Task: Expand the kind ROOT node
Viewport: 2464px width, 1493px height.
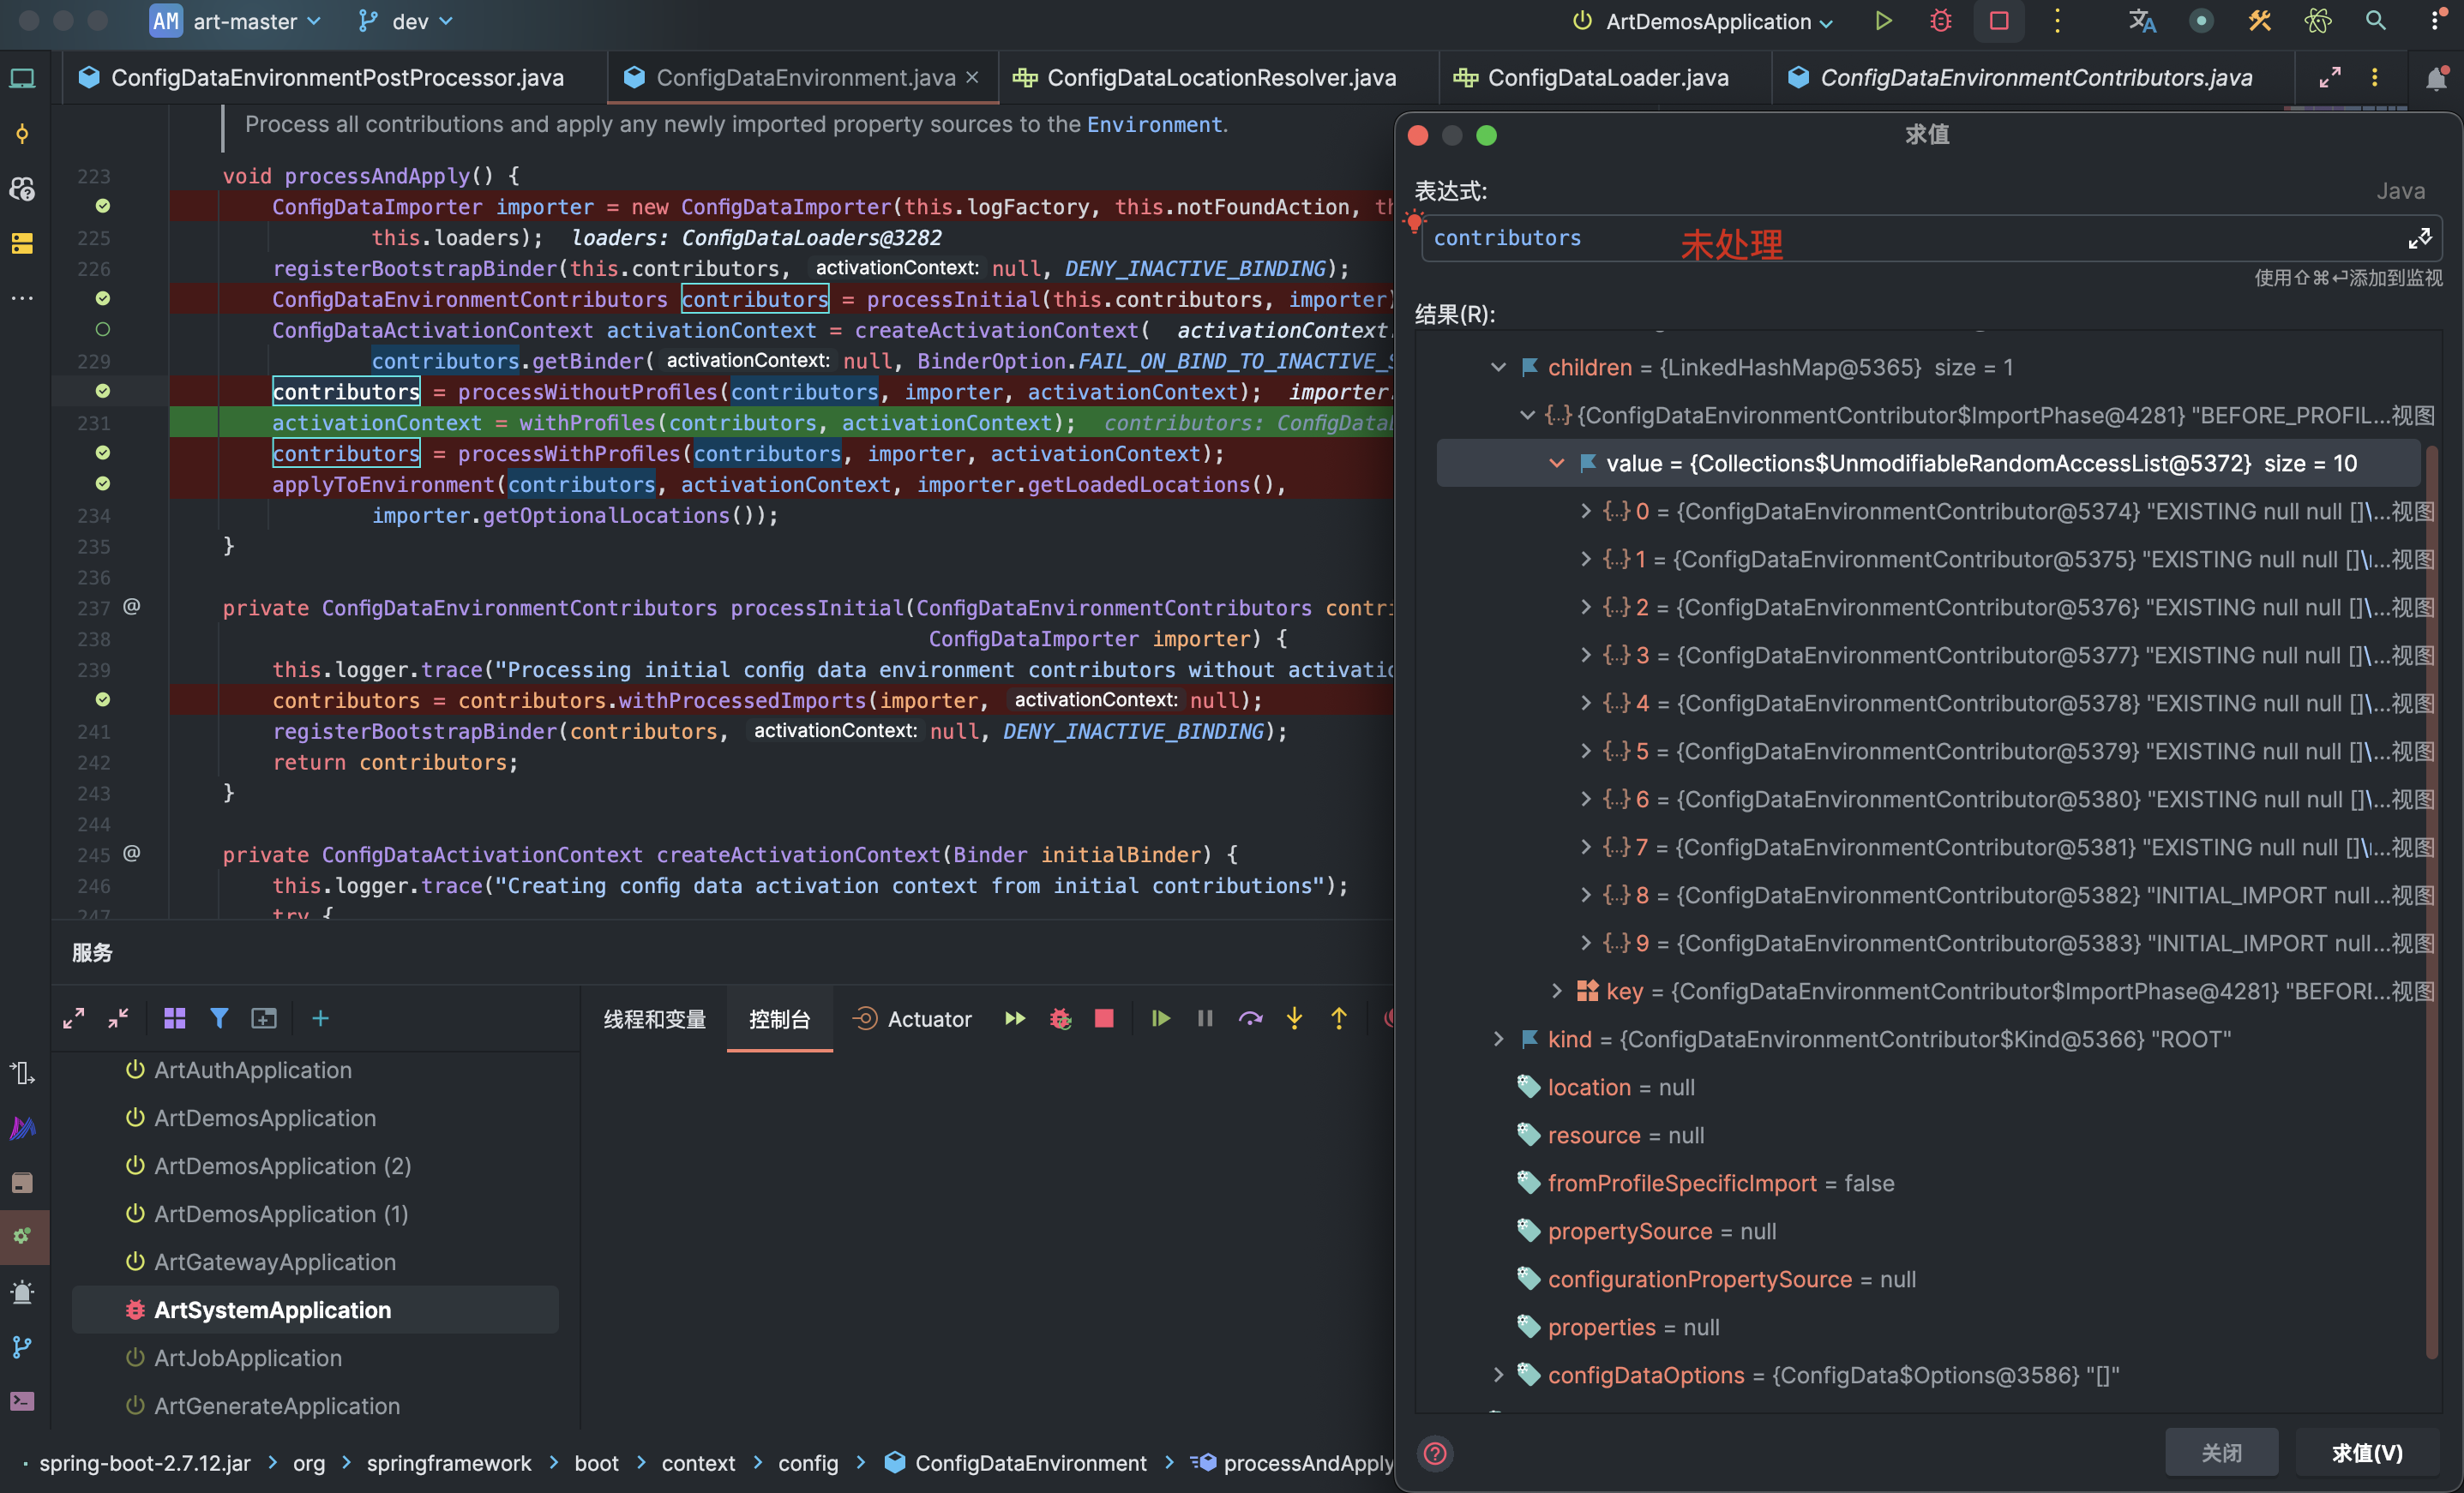Action: pos(1497,1039)
